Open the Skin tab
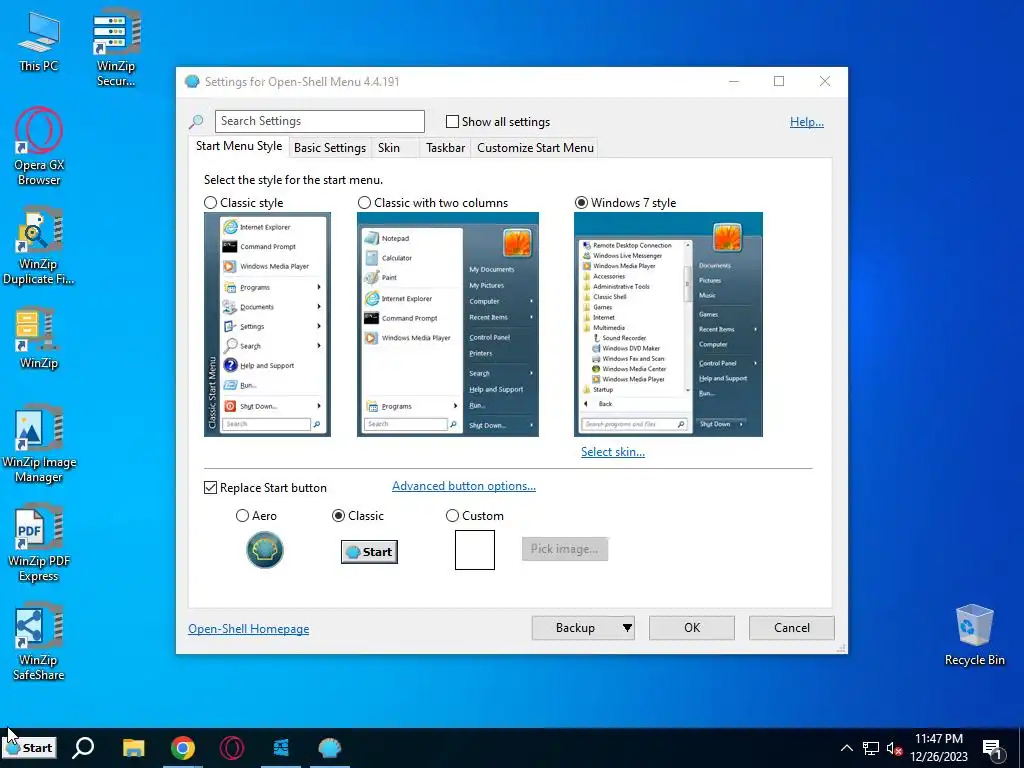The image size is (1024, 768). point(389,148)
